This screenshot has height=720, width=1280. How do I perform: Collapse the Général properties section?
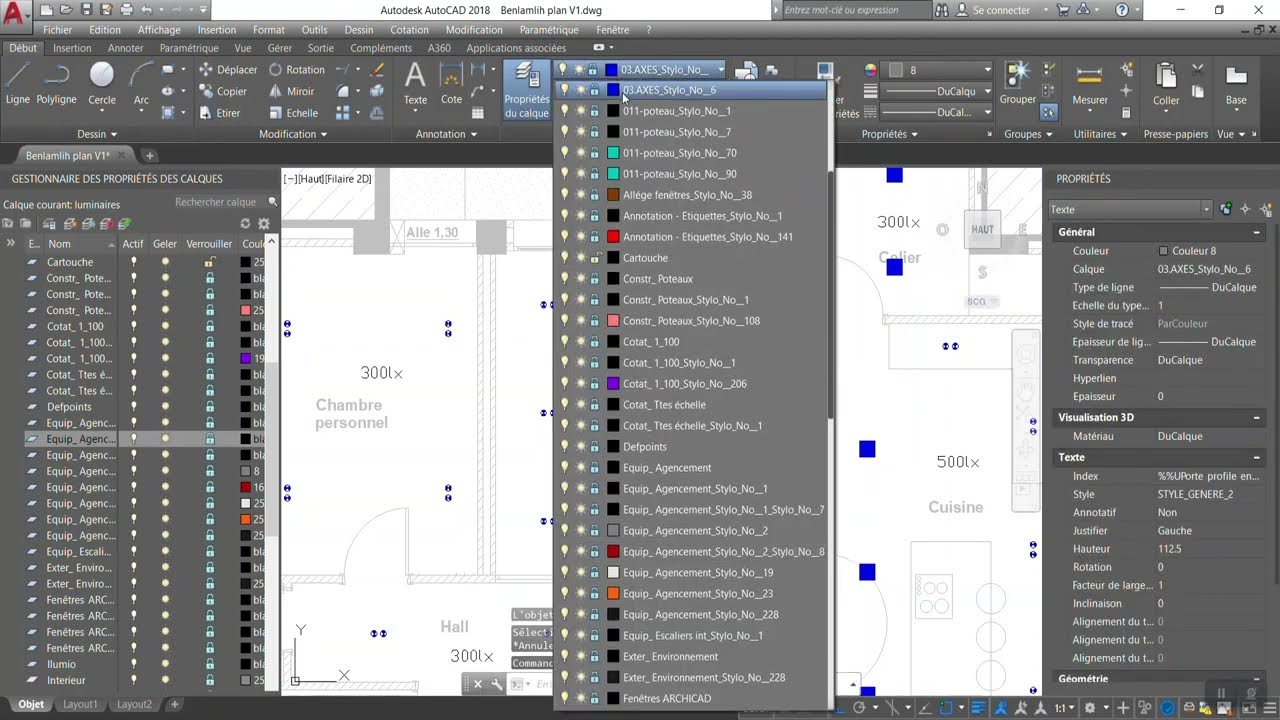pos(1256,232)
